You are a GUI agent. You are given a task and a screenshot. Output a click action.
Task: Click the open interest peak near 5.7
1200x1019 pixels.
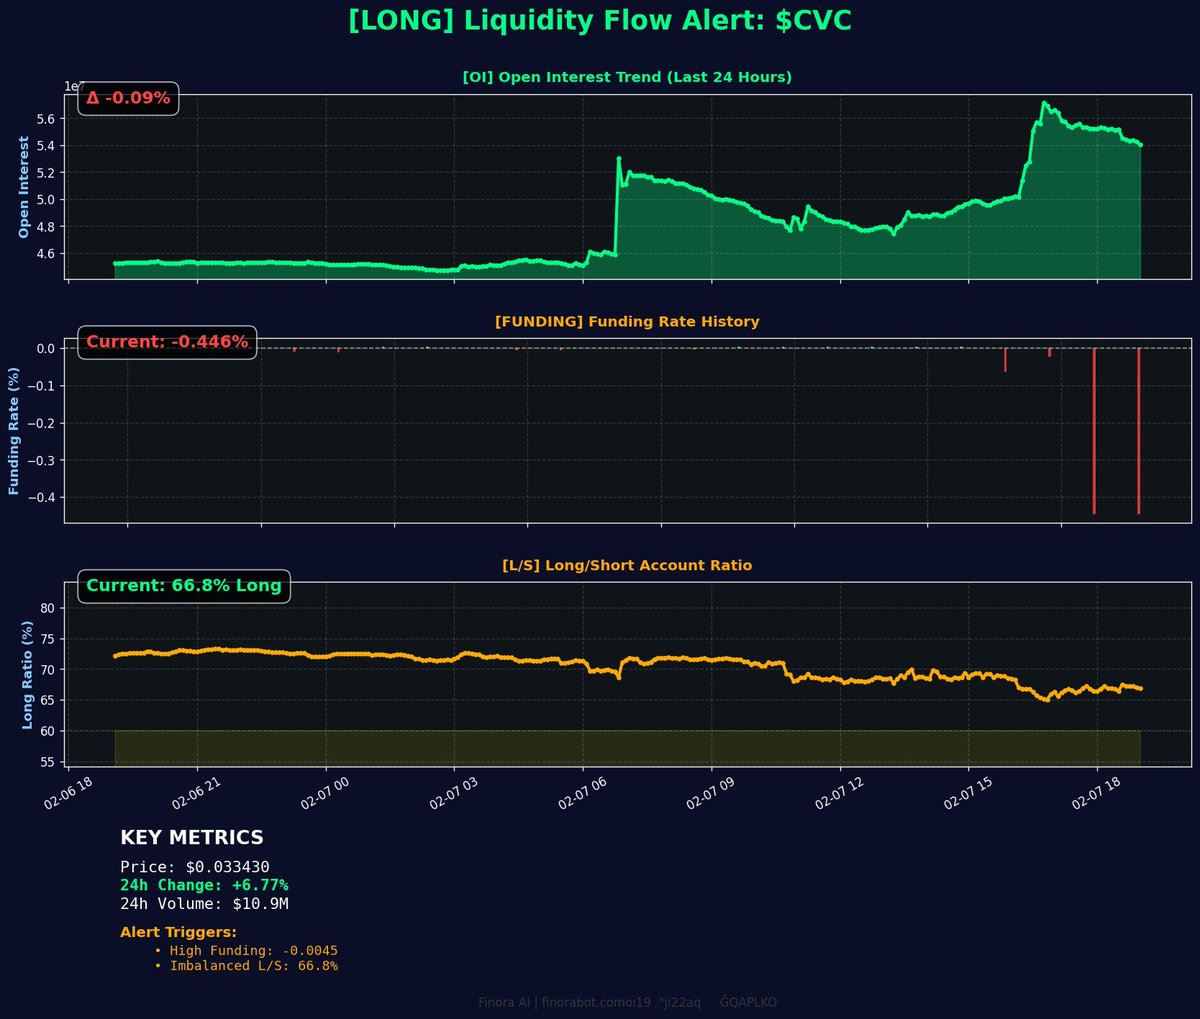point(1043,103)
